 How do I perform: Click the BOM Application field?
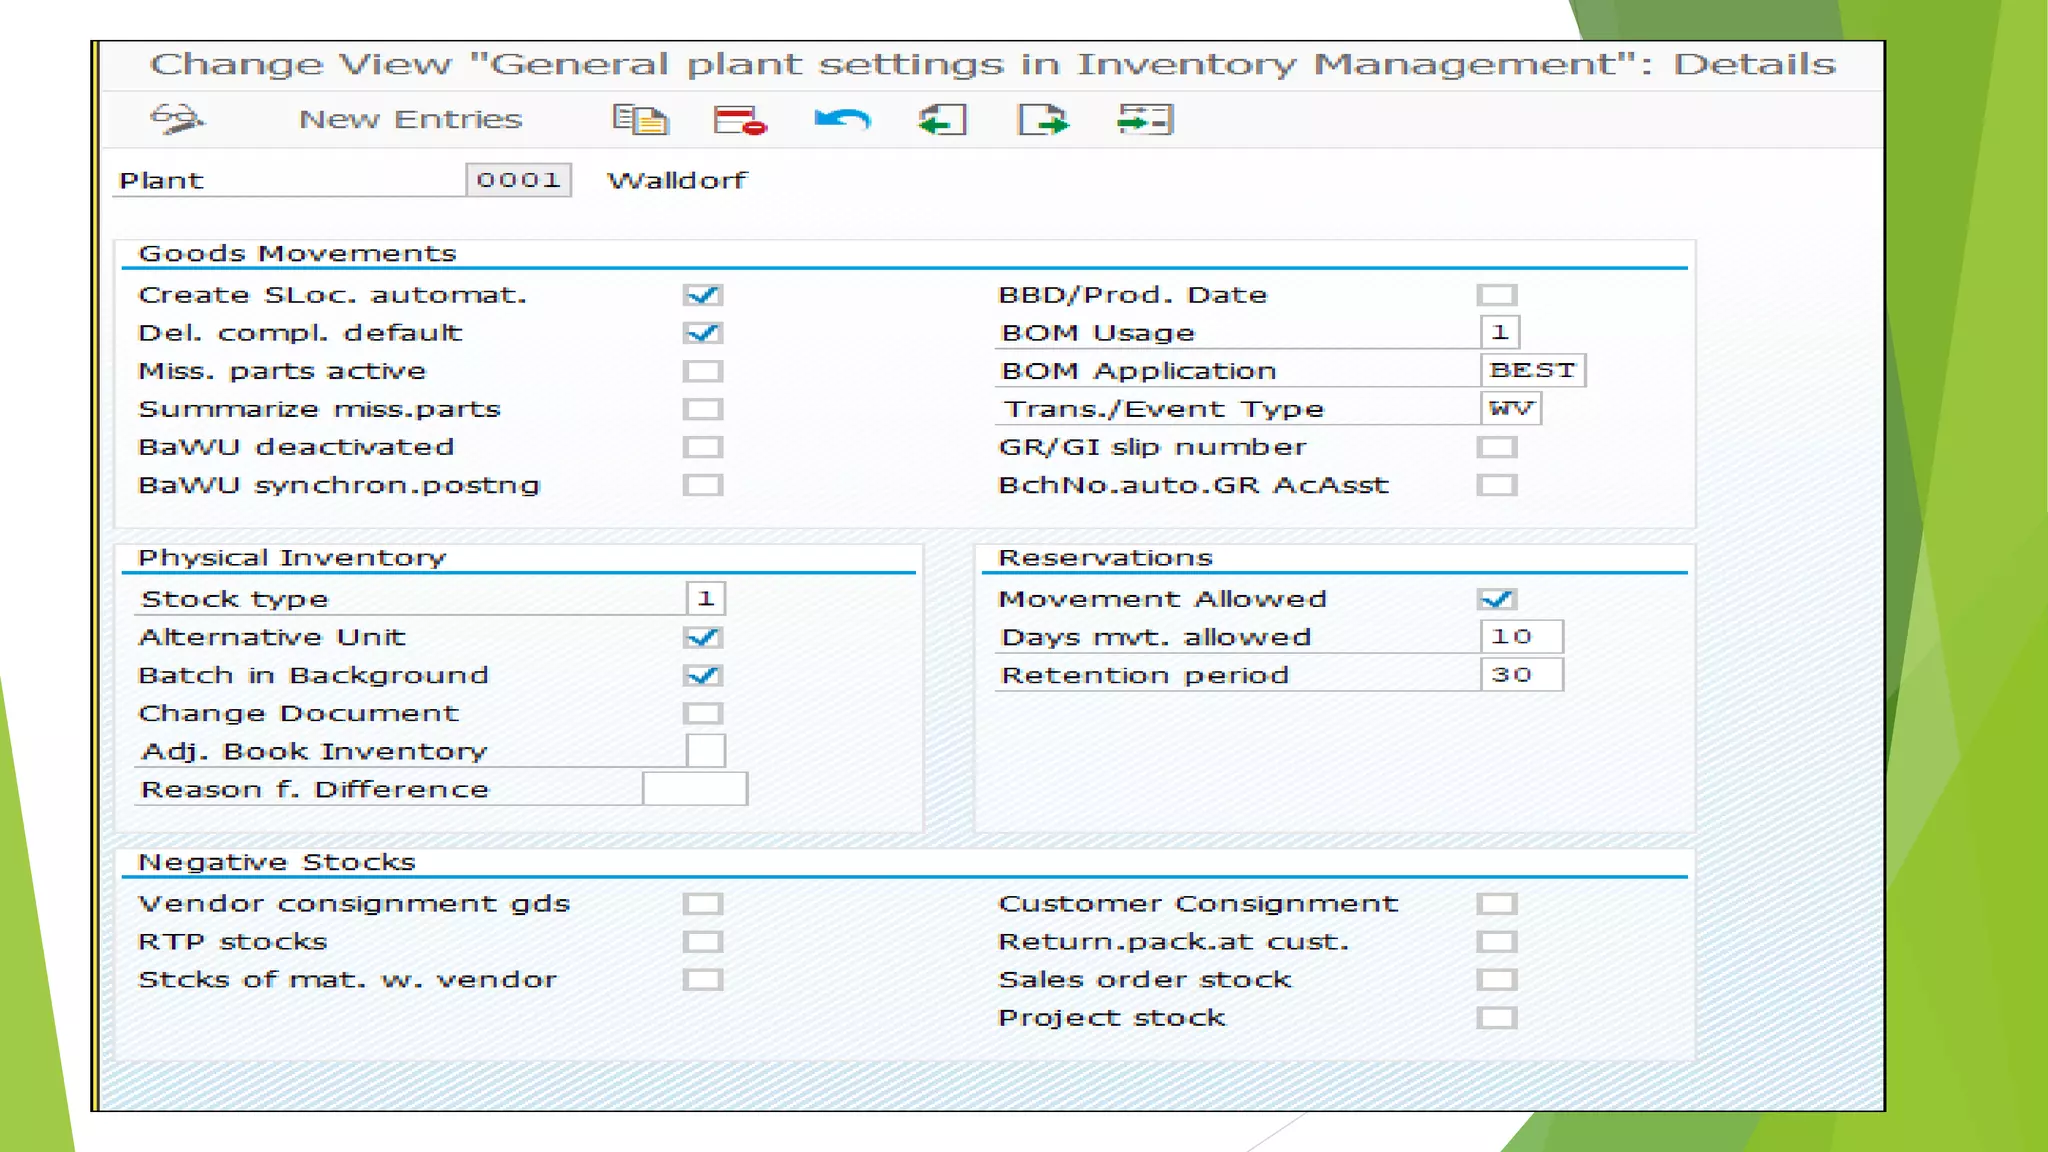[1532, 370]
